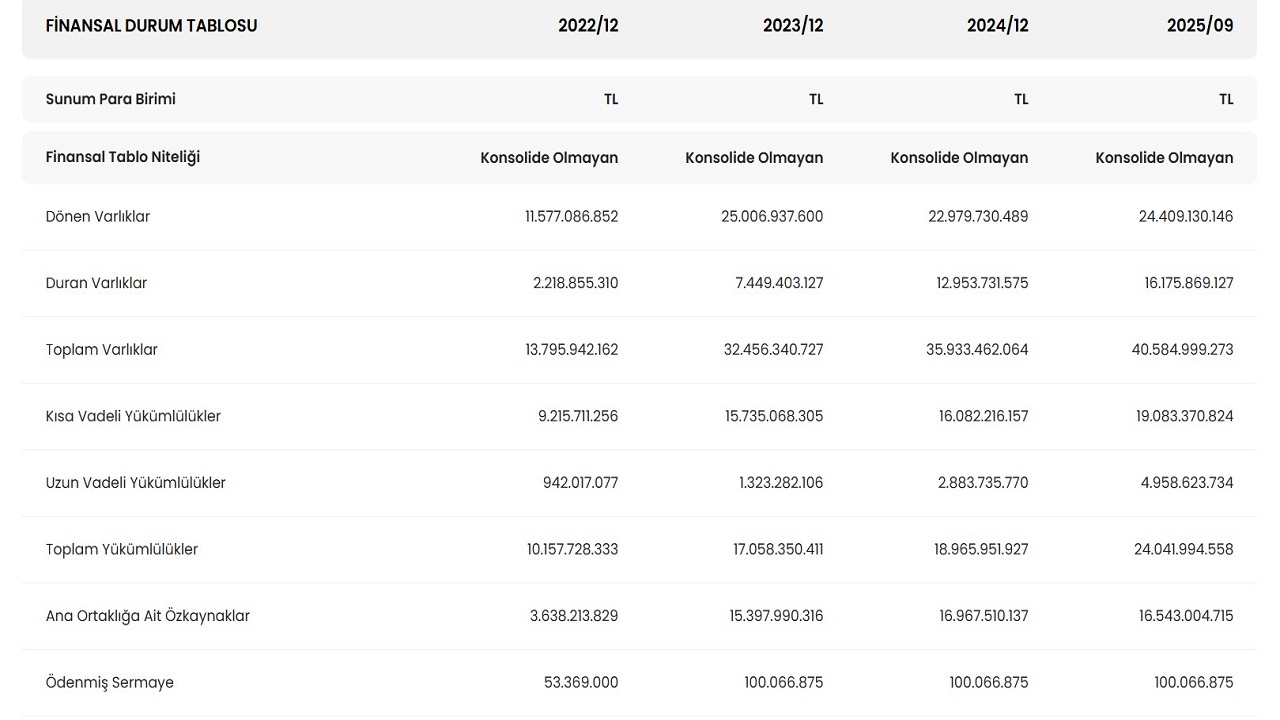Click the Duran Varlıklar row label
1280x720 pixels.
pyautogui.click(x=96, y=283)
